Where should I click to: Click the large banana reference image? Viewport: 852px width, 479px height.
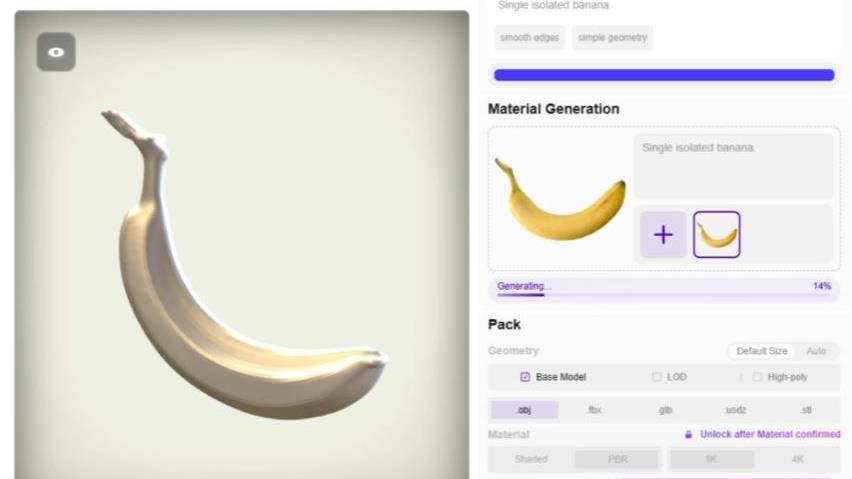[x=560, y=199]
